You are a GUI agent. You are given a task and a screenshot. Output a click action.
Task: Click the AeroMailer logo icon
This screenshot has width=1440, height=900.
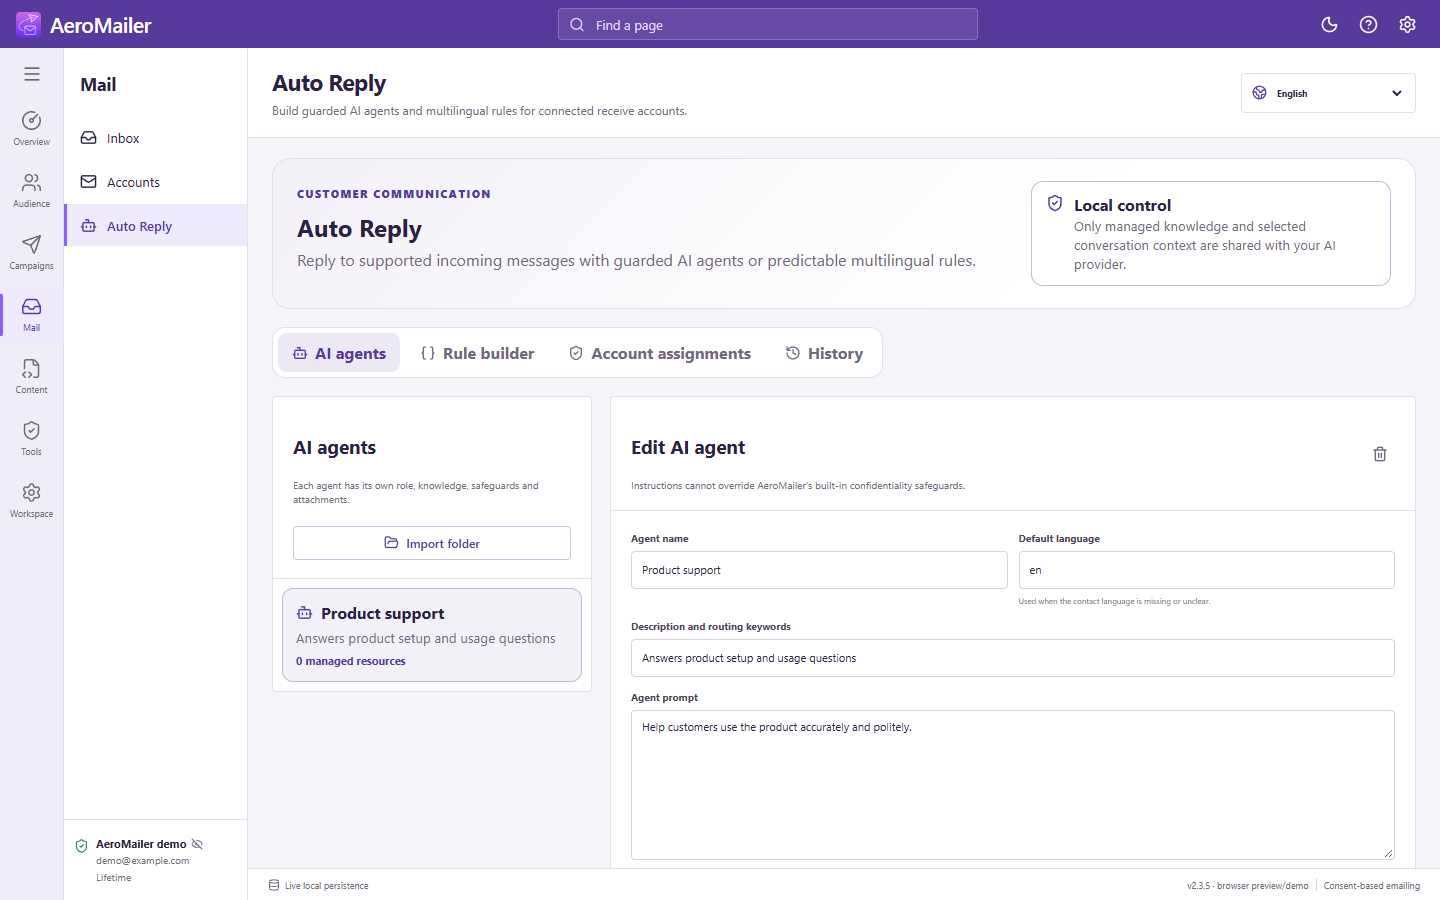coord(28,24)
